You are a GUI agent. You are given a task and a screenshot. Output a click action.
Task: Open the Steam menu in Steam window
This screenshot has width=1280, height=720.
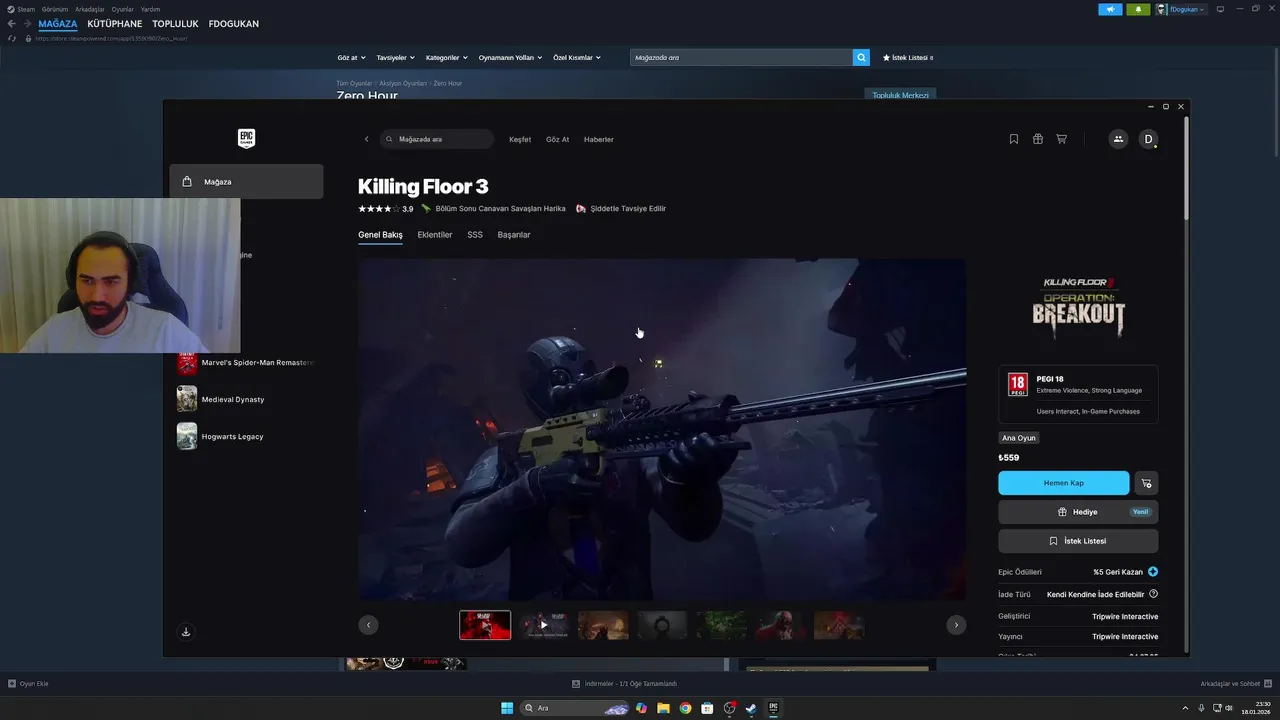point(22,9)
